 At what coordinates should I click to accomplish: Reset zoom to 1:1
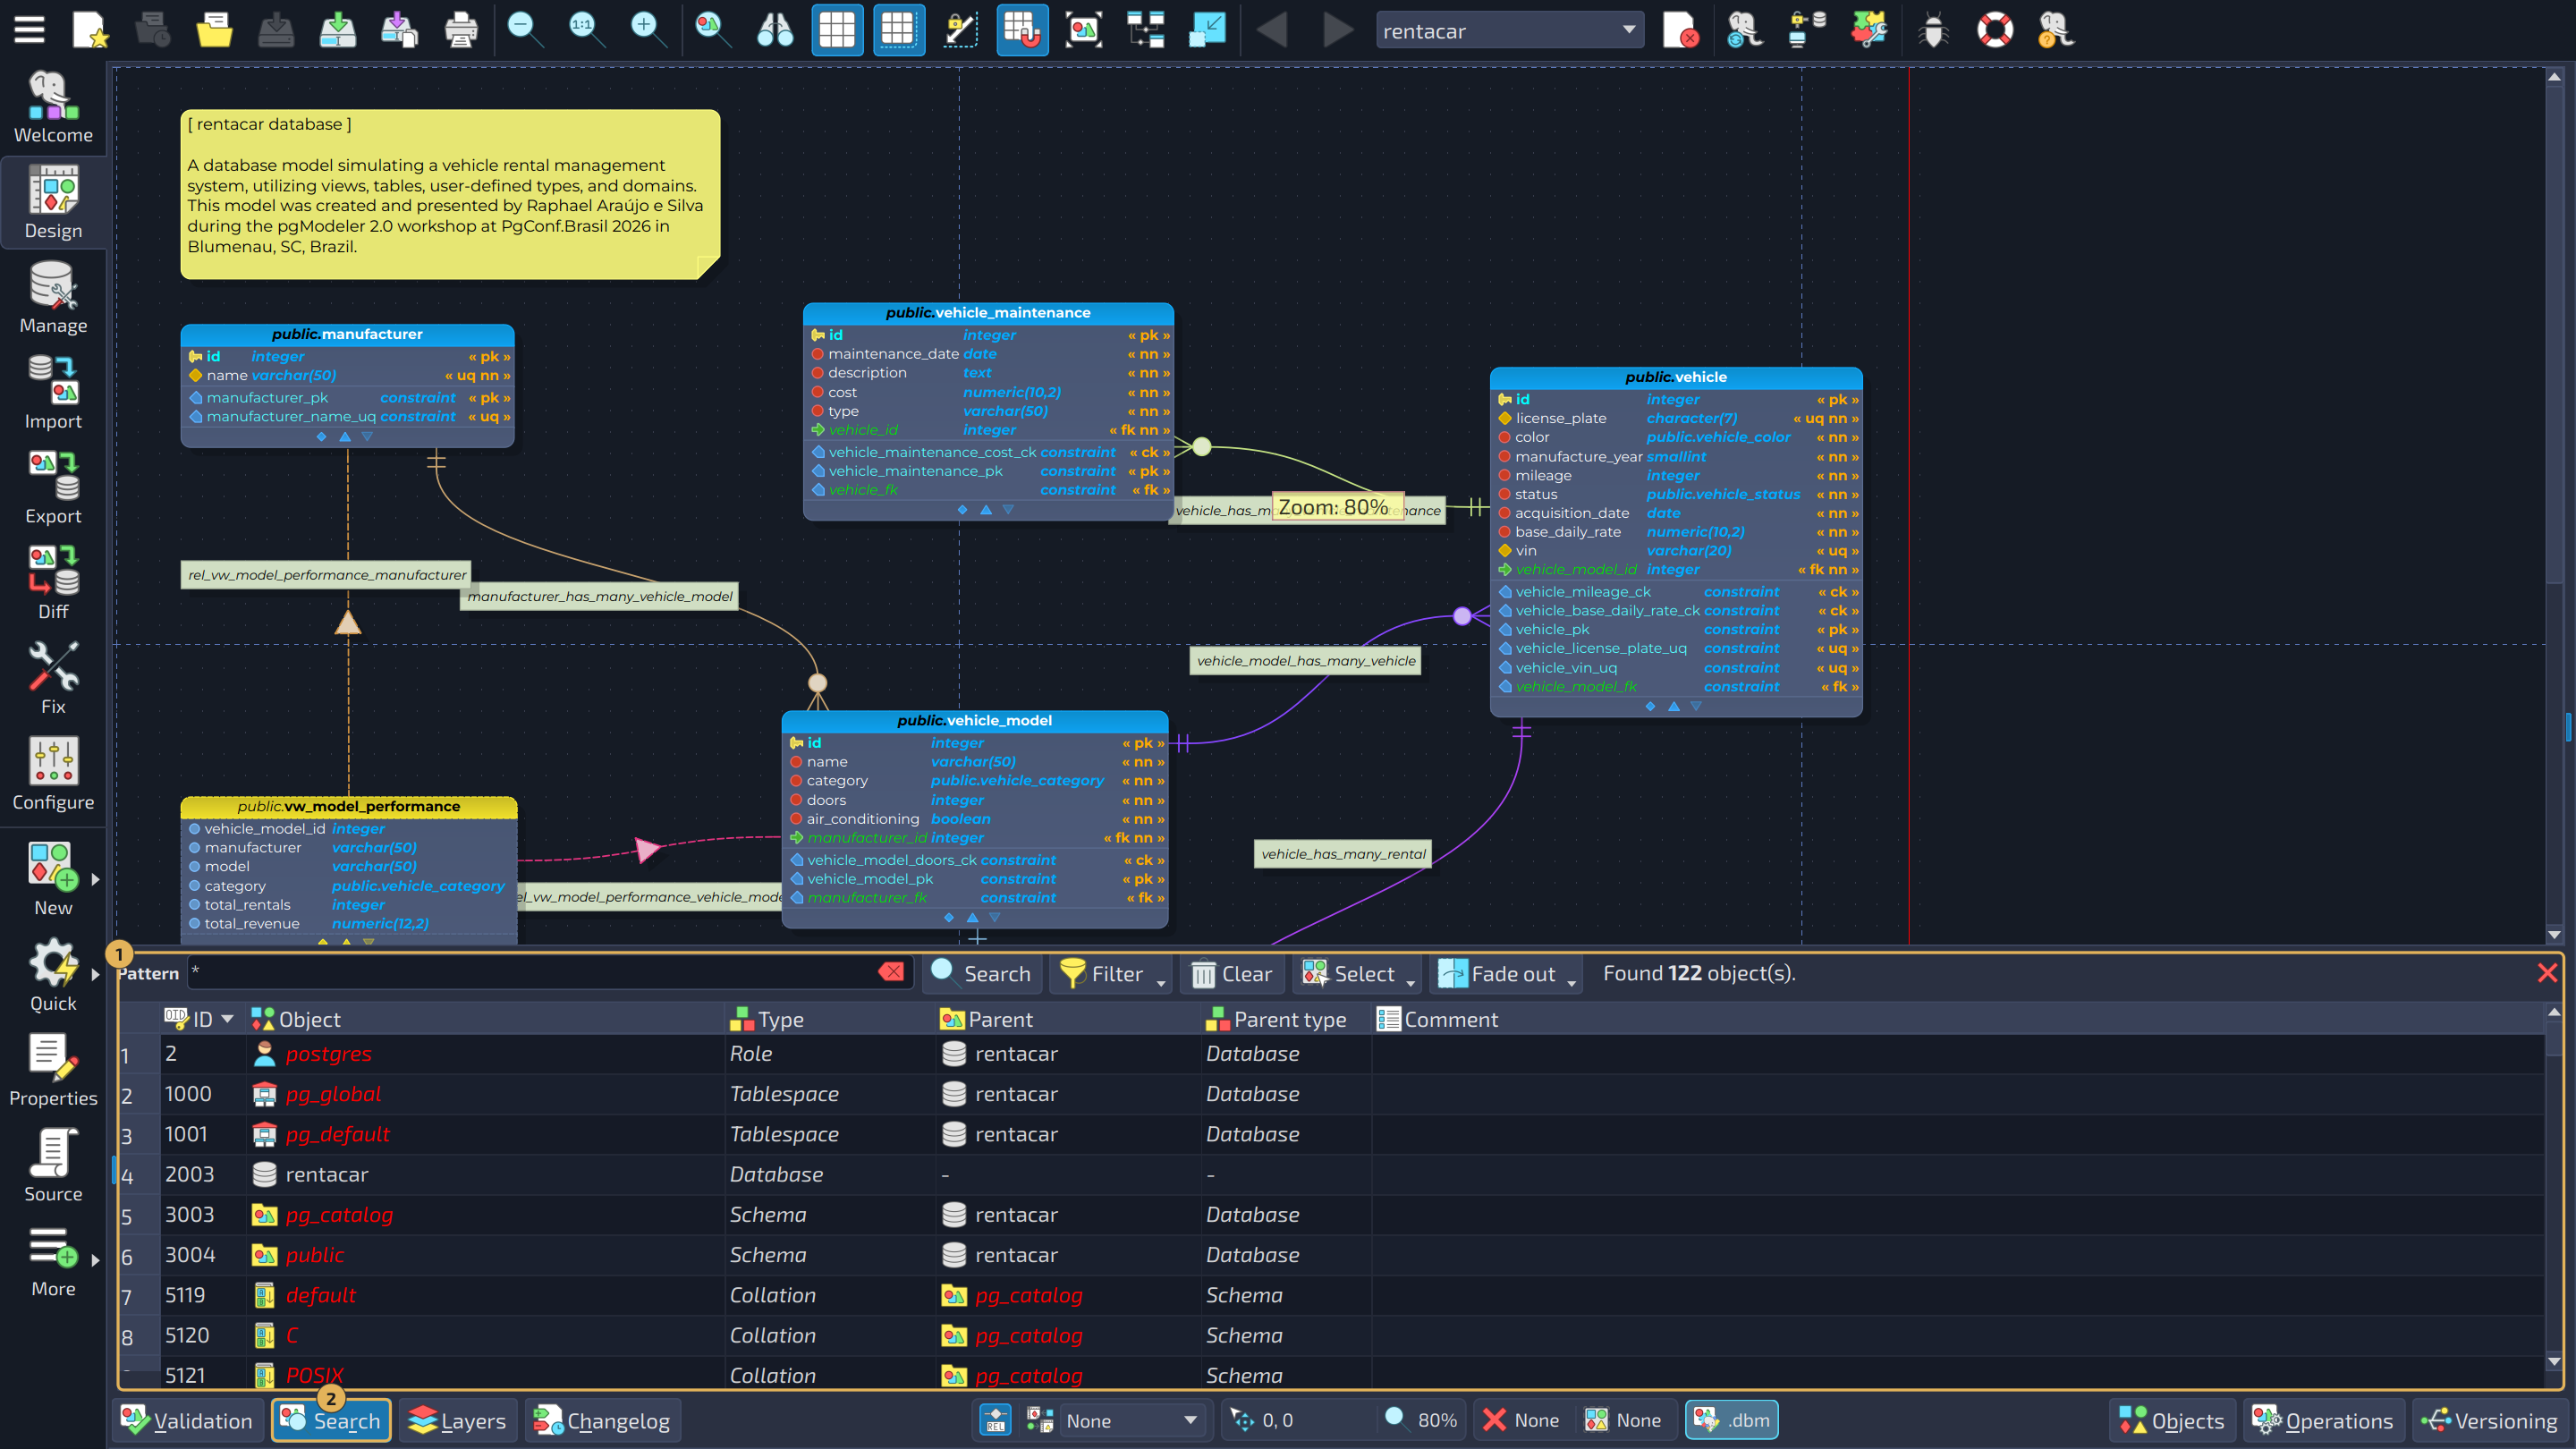[x=586, y=30]
